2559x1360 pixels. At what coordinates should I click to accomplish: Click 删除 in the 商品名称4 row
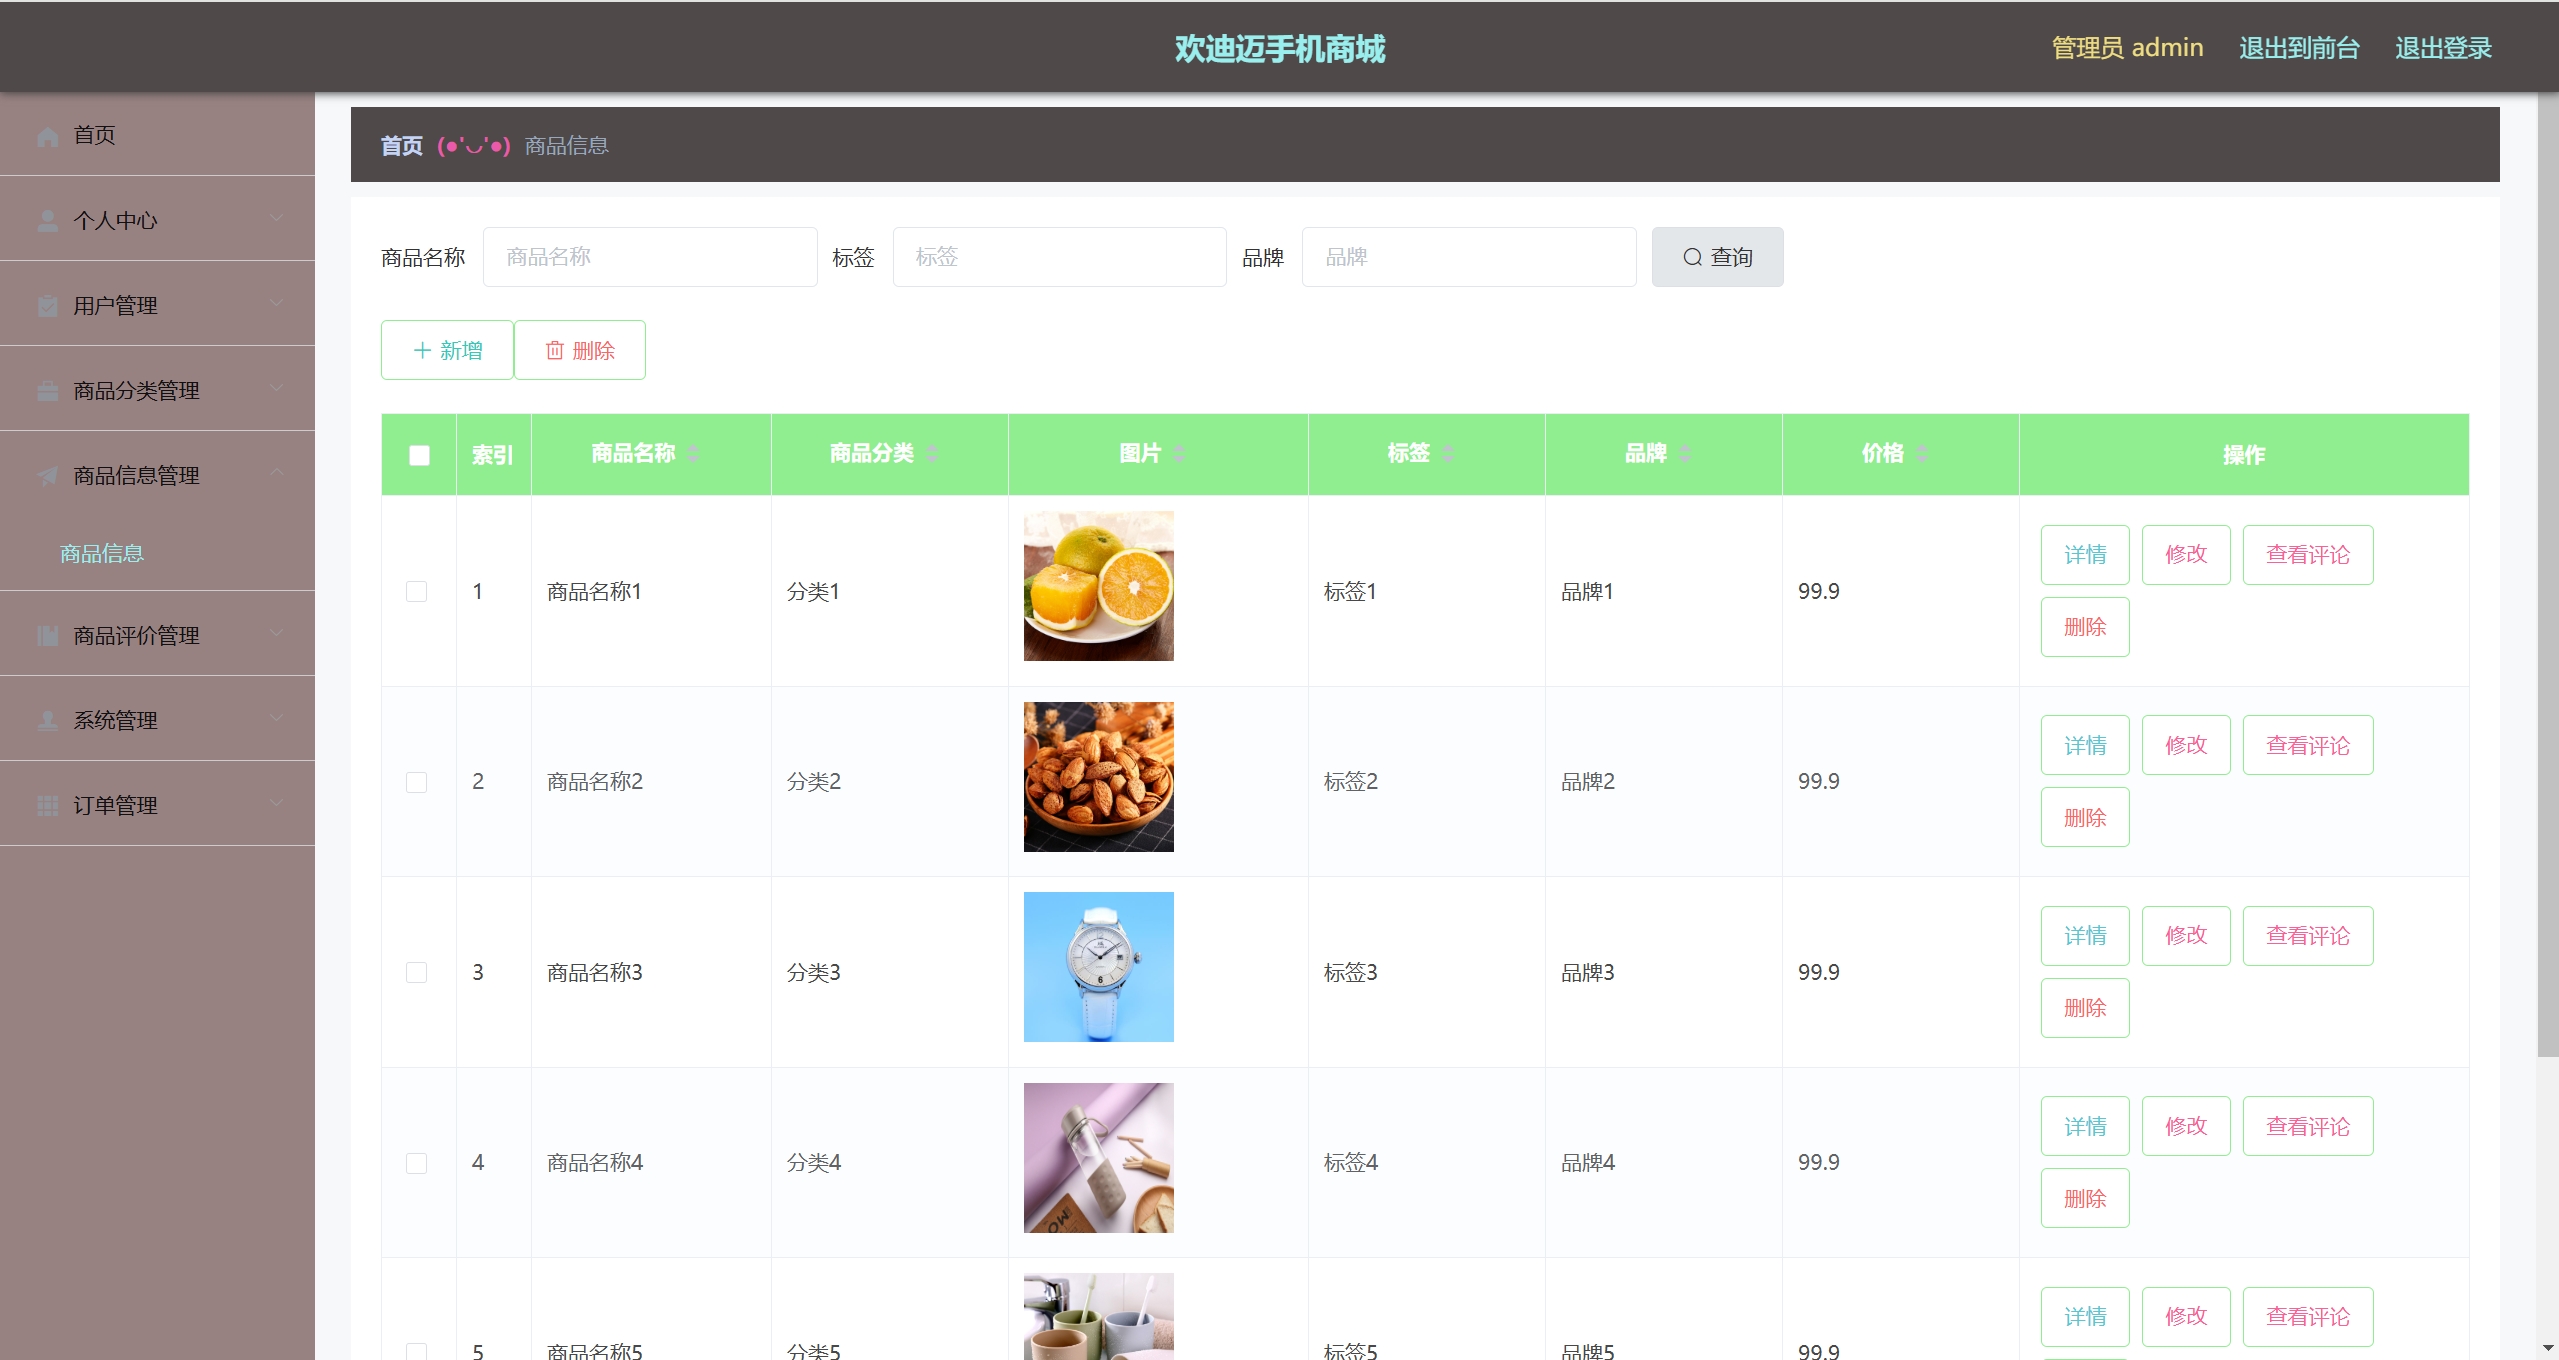coord(2085,1198)
